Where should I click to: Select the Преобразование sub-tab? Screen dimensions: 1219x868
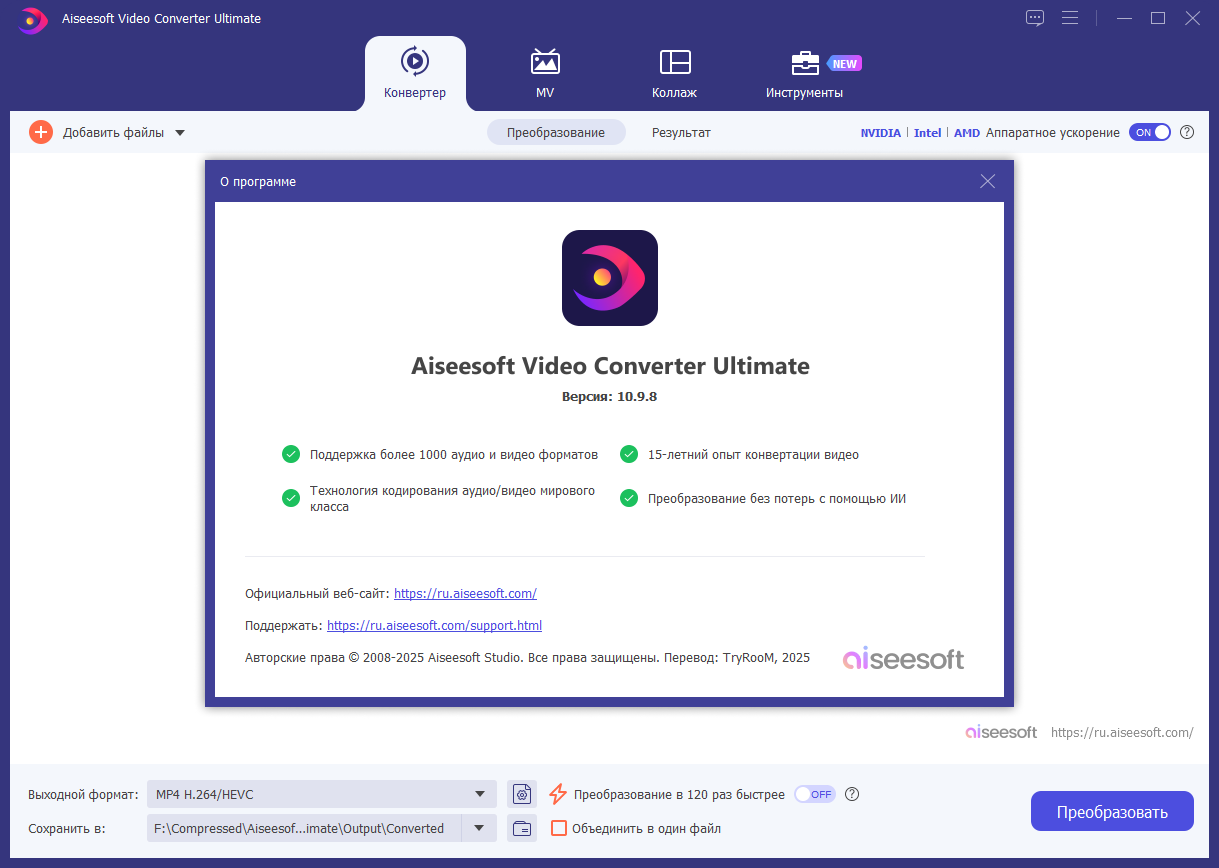tap(556, 132)
